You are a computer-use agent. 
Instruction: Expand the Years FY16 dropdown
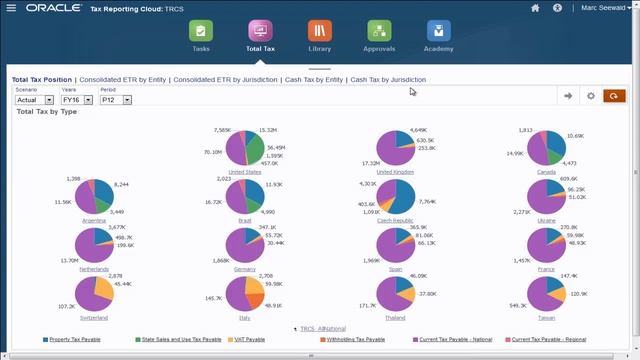point(88,100)
